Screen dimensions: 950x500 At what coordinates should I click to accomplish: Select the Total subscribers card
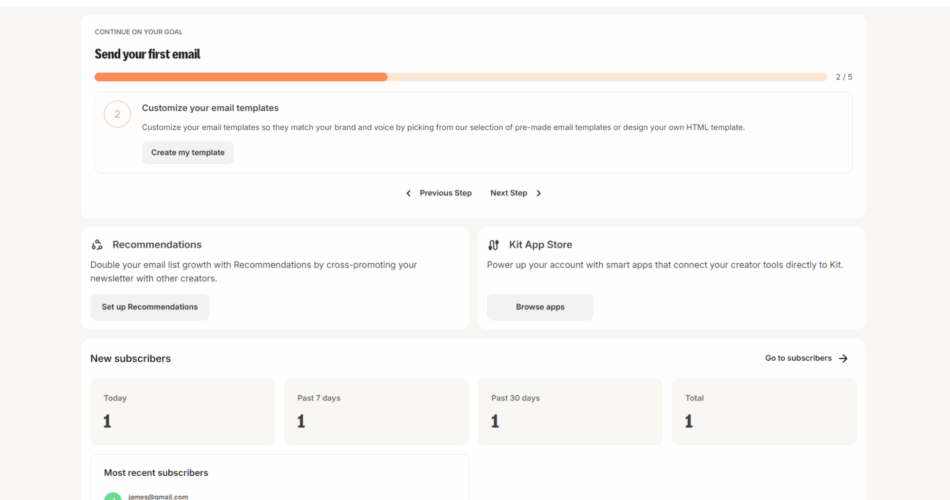pos(764,411)
